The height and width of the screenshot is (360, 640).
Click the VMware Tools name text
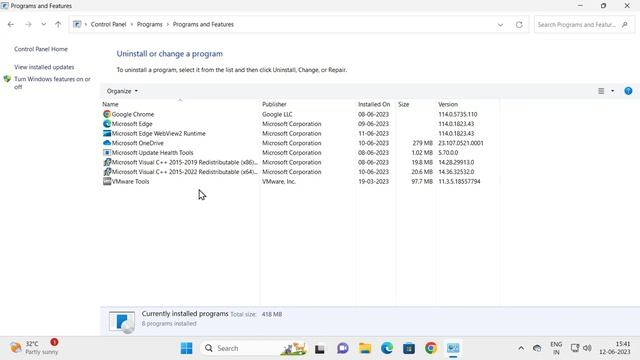point(131,182)
